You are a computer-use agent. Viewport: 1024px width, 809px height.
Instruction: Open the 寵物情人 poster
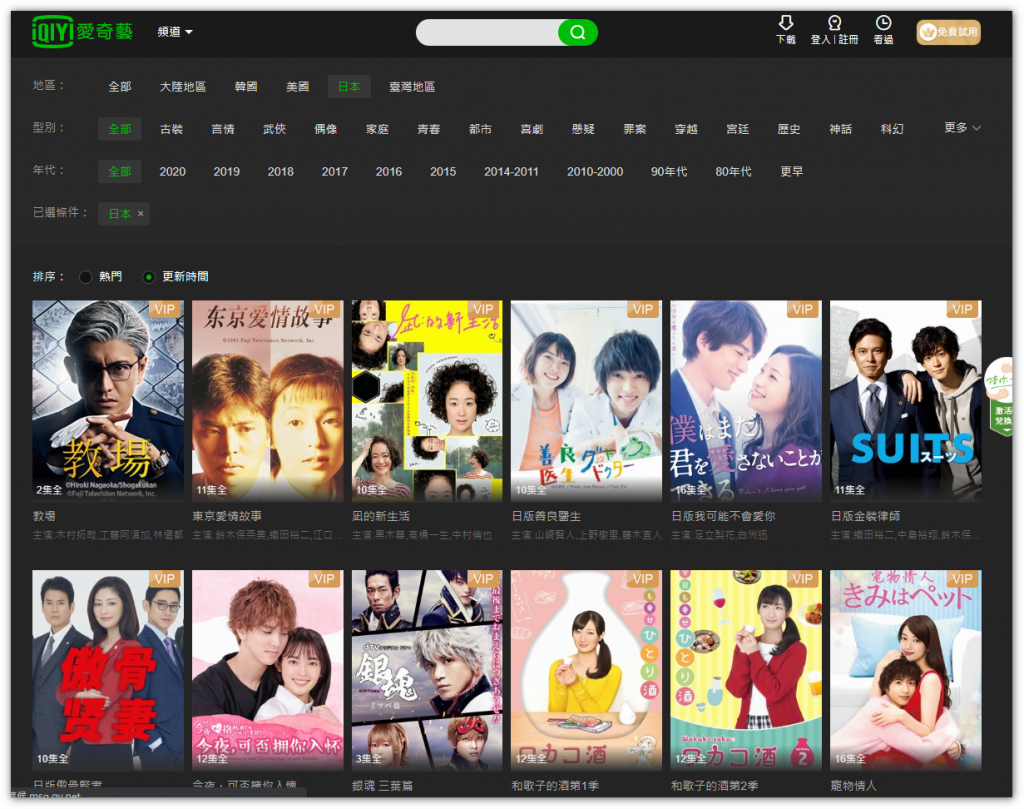click(x=906, y=671)
